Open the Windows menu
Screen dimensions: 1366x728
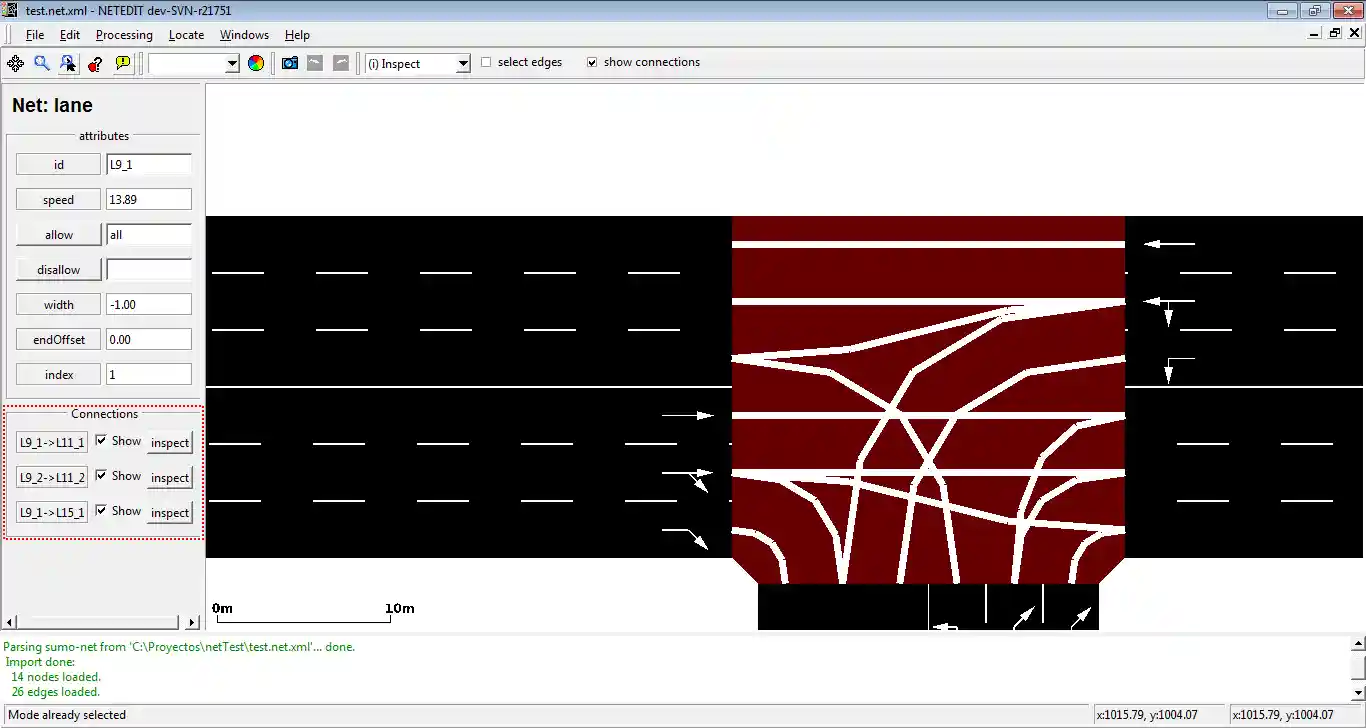tap(244, 35)
